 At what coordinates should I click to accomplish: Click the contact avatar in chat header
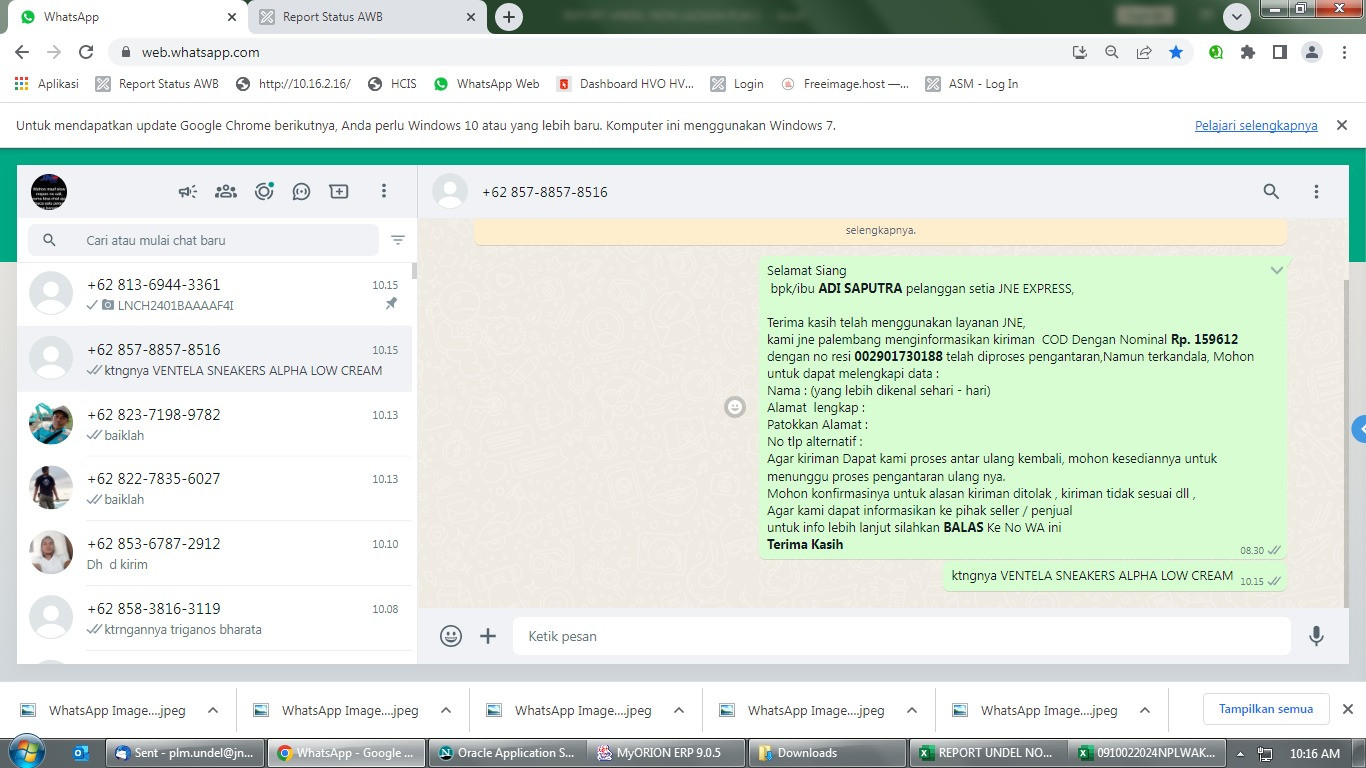tap(450, 191)
